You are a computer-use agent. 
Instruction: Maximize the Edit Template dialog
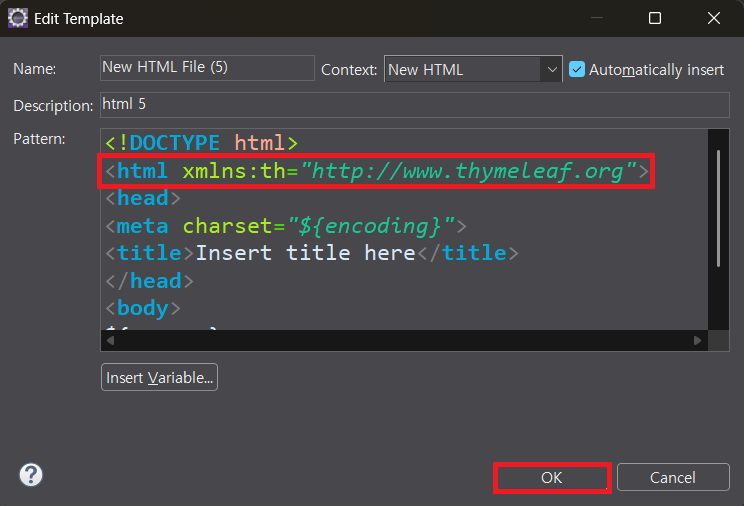pos(655,18)
